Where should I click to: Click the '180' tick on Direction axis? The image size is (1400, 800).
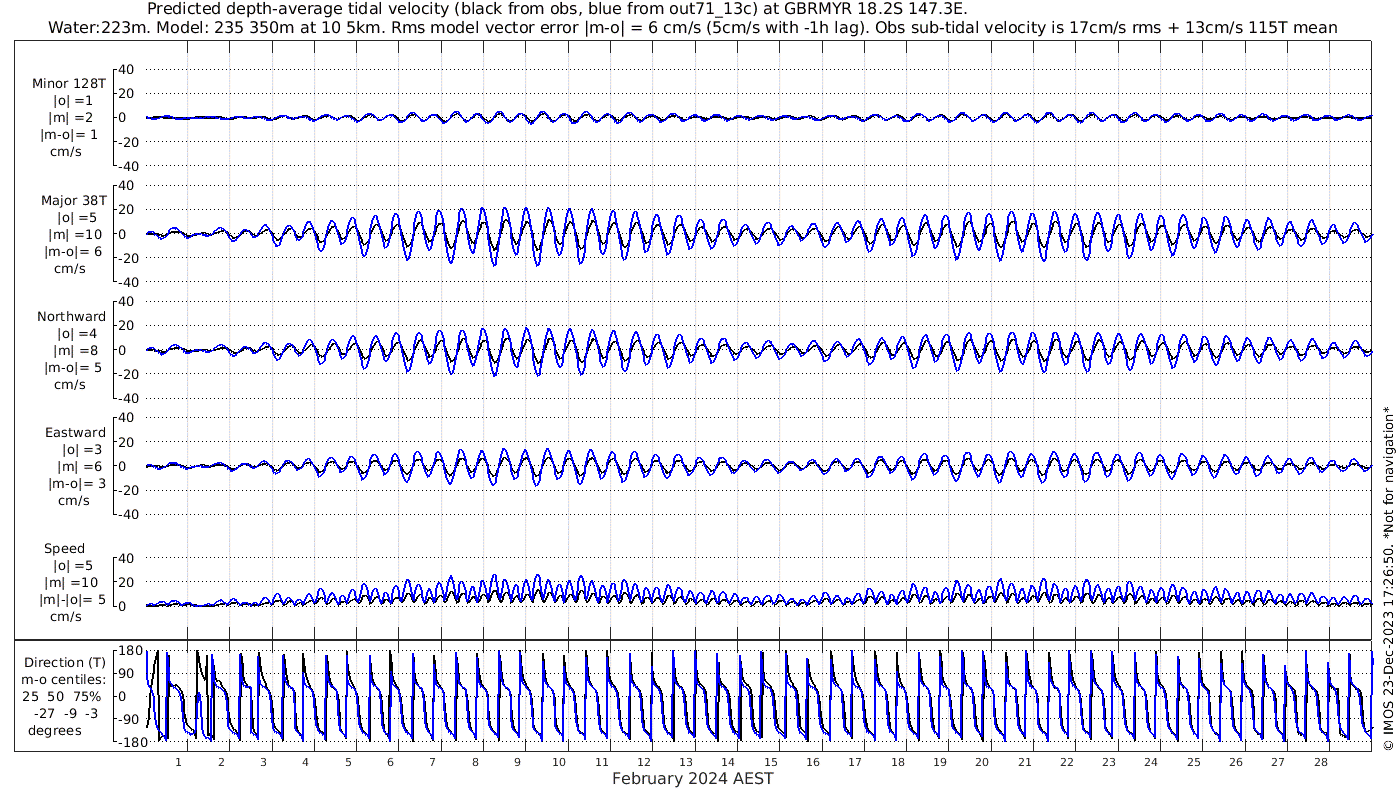tap(130, 651)
